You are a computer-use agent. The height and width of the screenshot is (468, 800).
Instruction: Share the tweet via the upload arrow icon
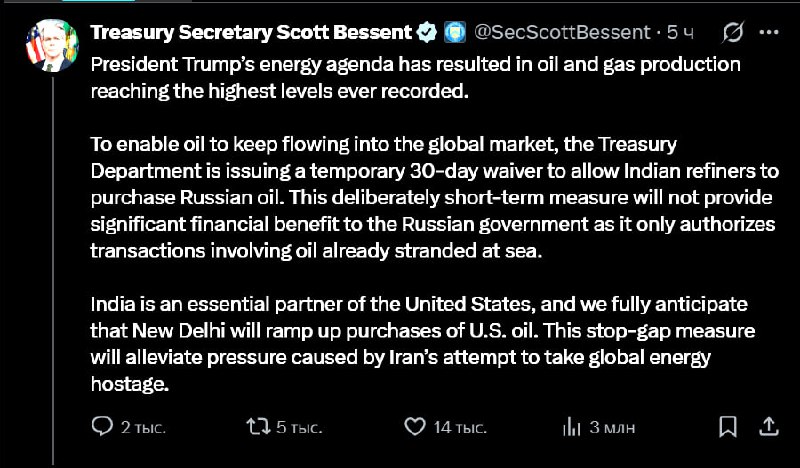pyautogui.click(x=771, y=427)
